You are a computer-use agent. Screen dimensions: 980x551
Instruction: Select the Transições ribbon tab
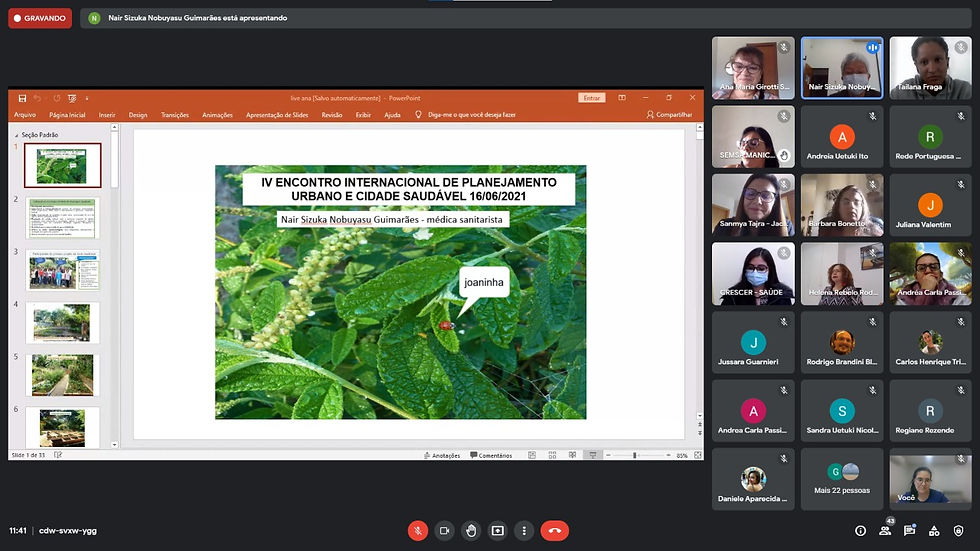coord(174,115)
